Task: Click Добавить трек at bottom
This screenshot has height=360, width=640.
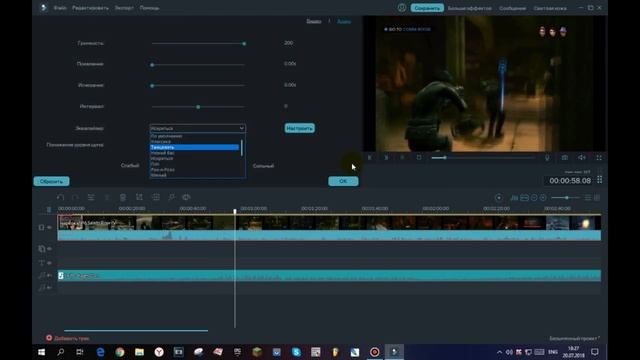Action: [72, 338]
